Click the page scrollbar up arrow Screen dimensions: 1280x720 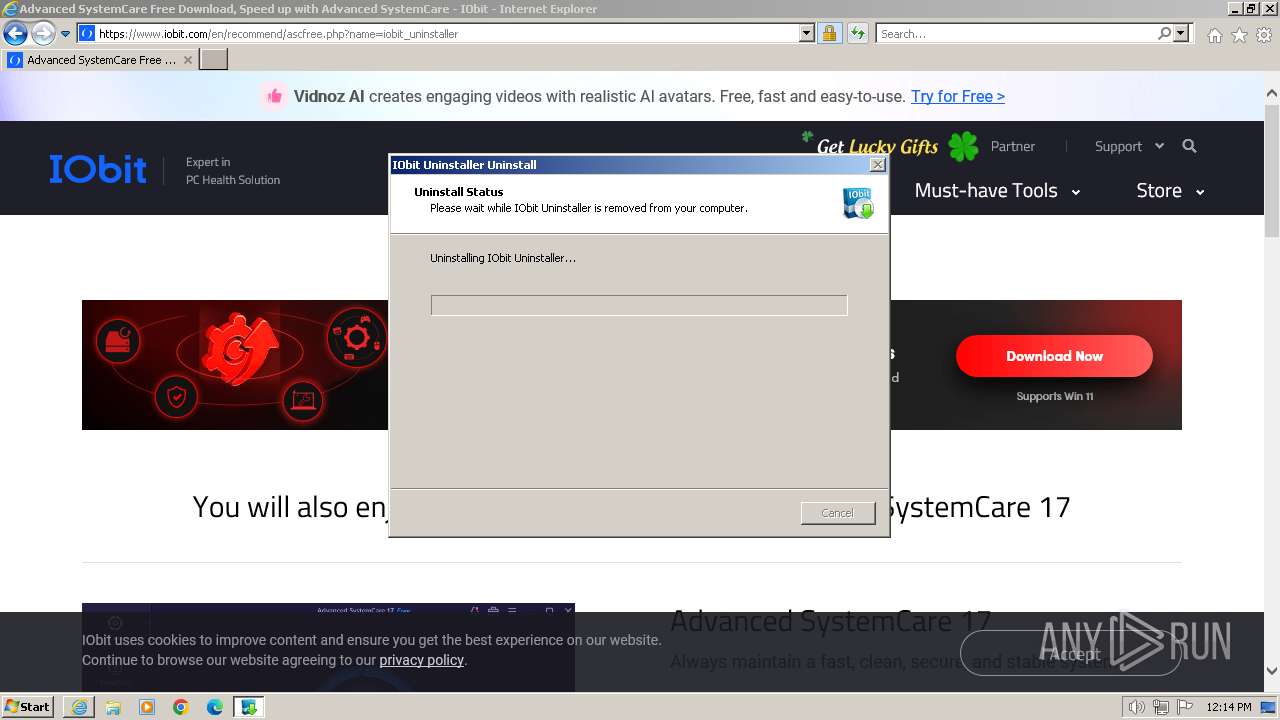coord(1272,93)
